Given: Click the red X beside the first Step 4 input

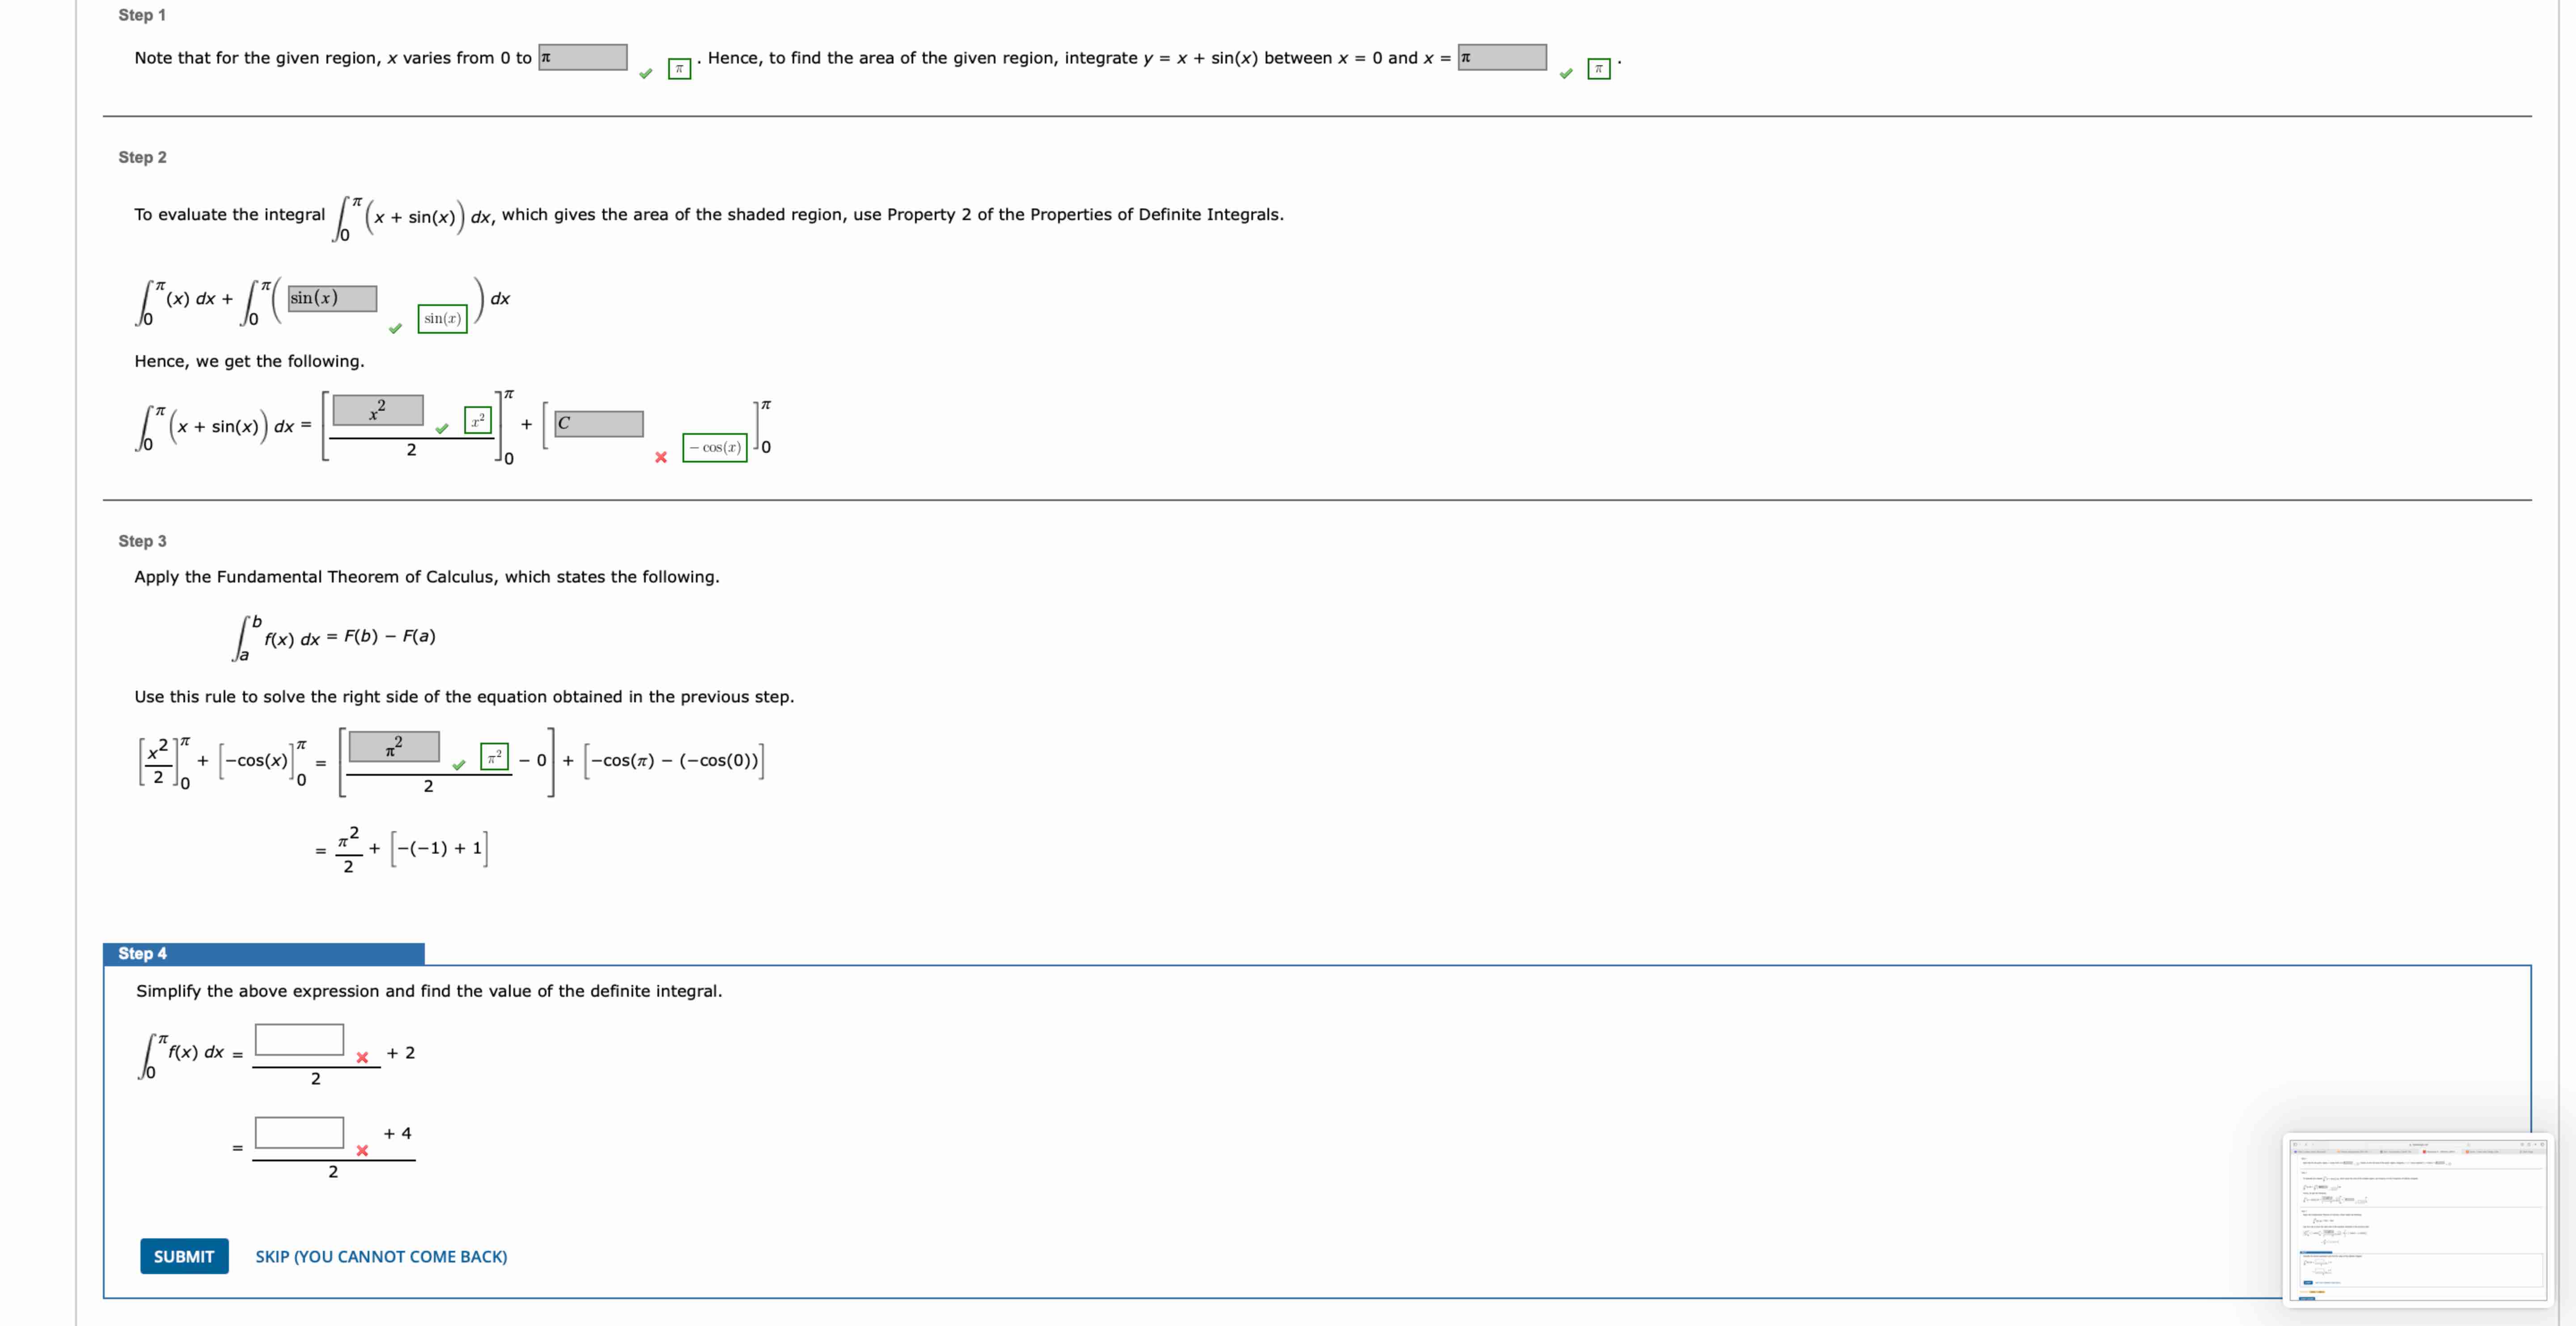Looking at the screenshot, I should 361,1057.
